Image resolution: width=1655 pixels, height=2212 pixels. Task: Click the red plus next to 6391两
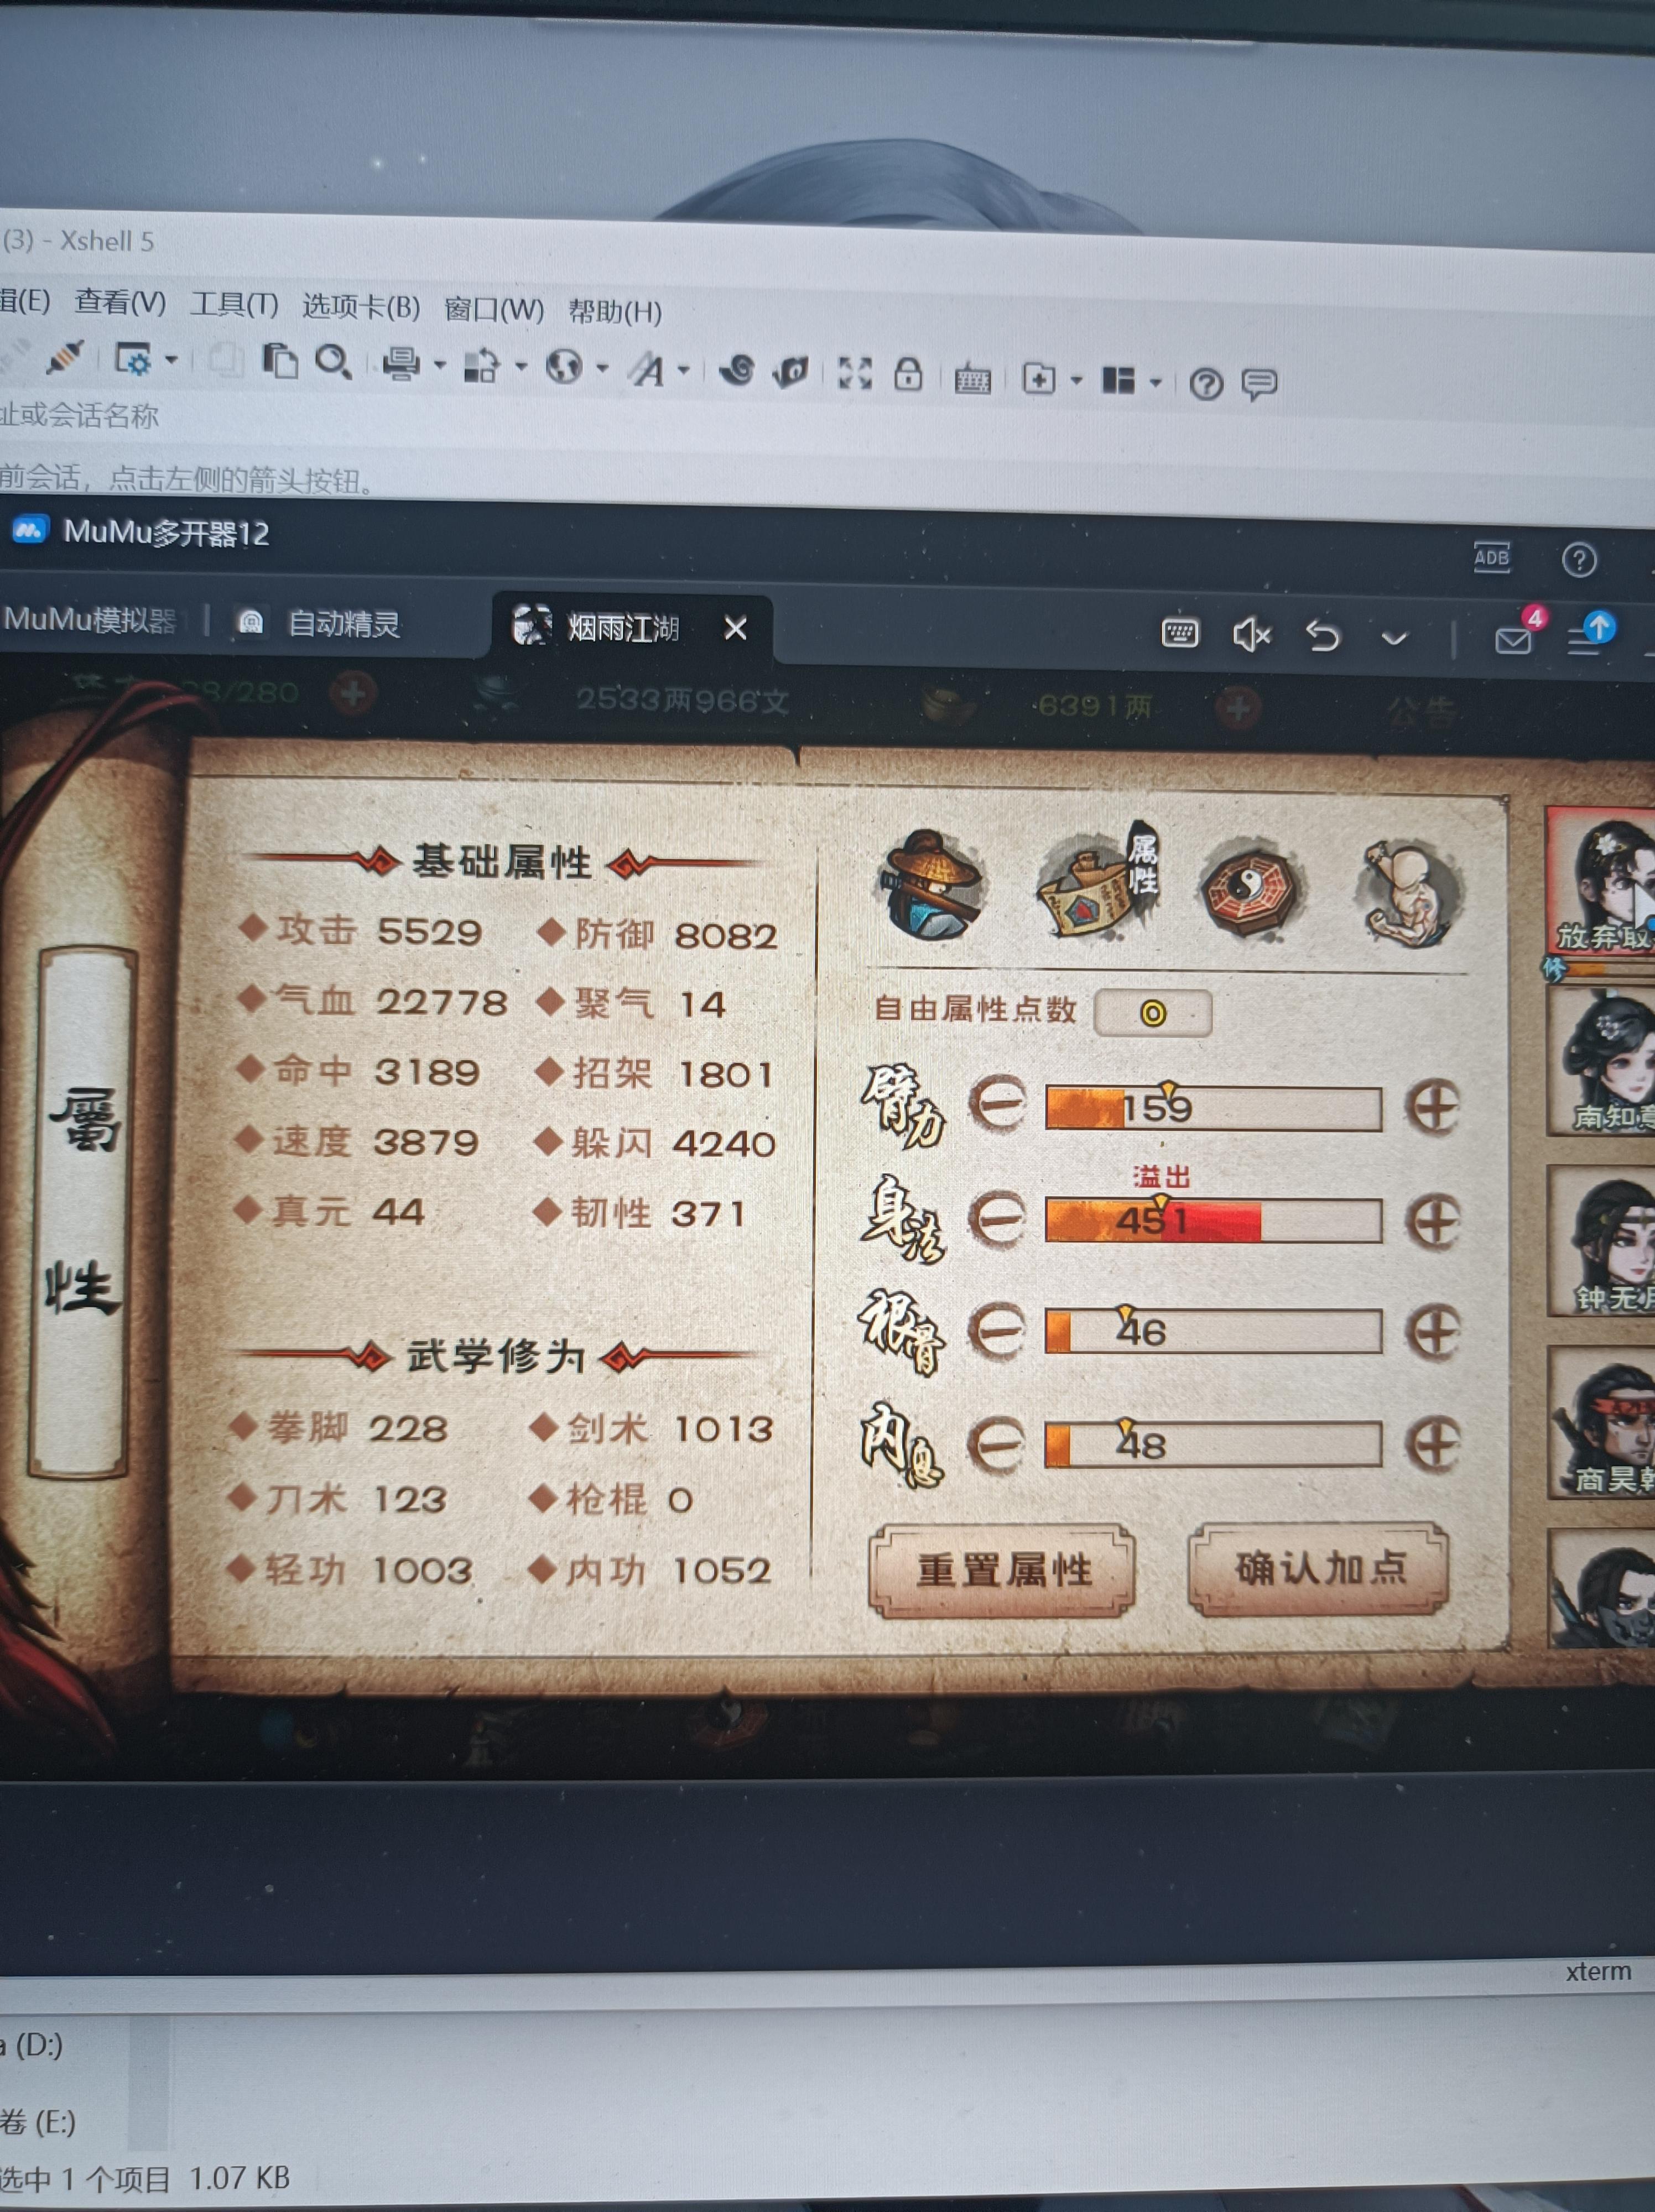[x=1238, y=708]
